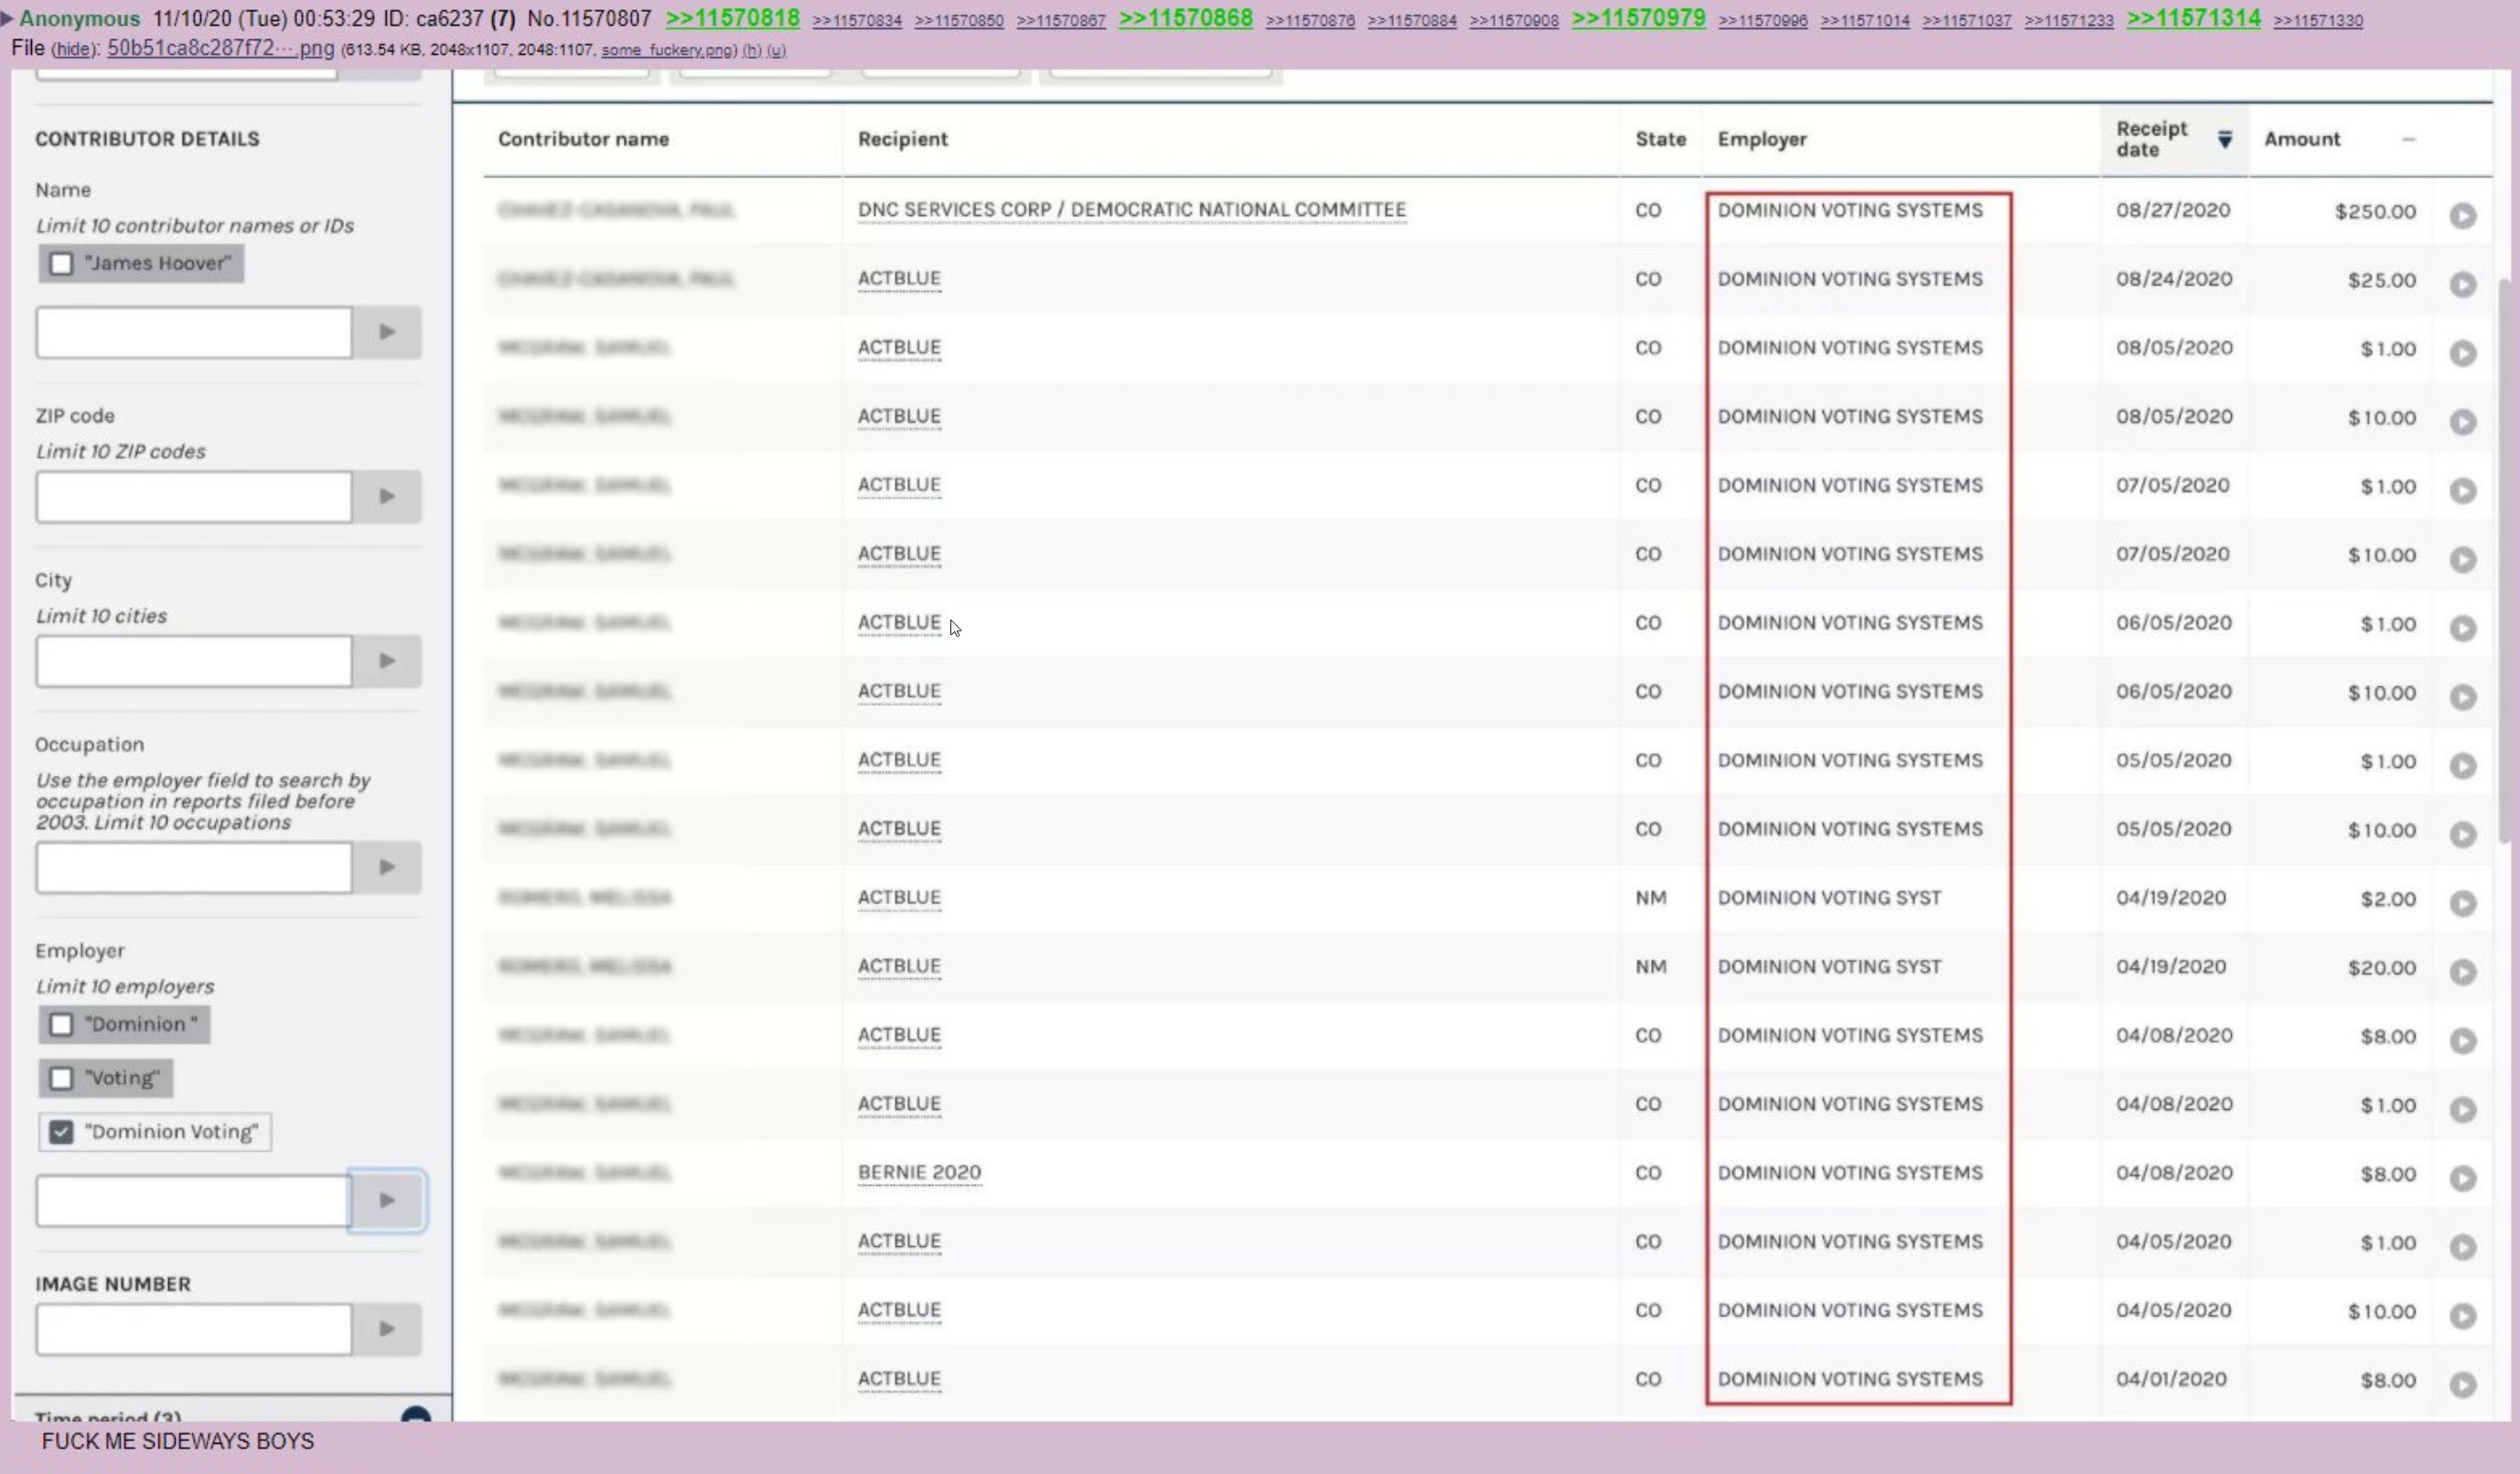Click the CONTRIBUTOR DETAILS heading

(147, 139)
